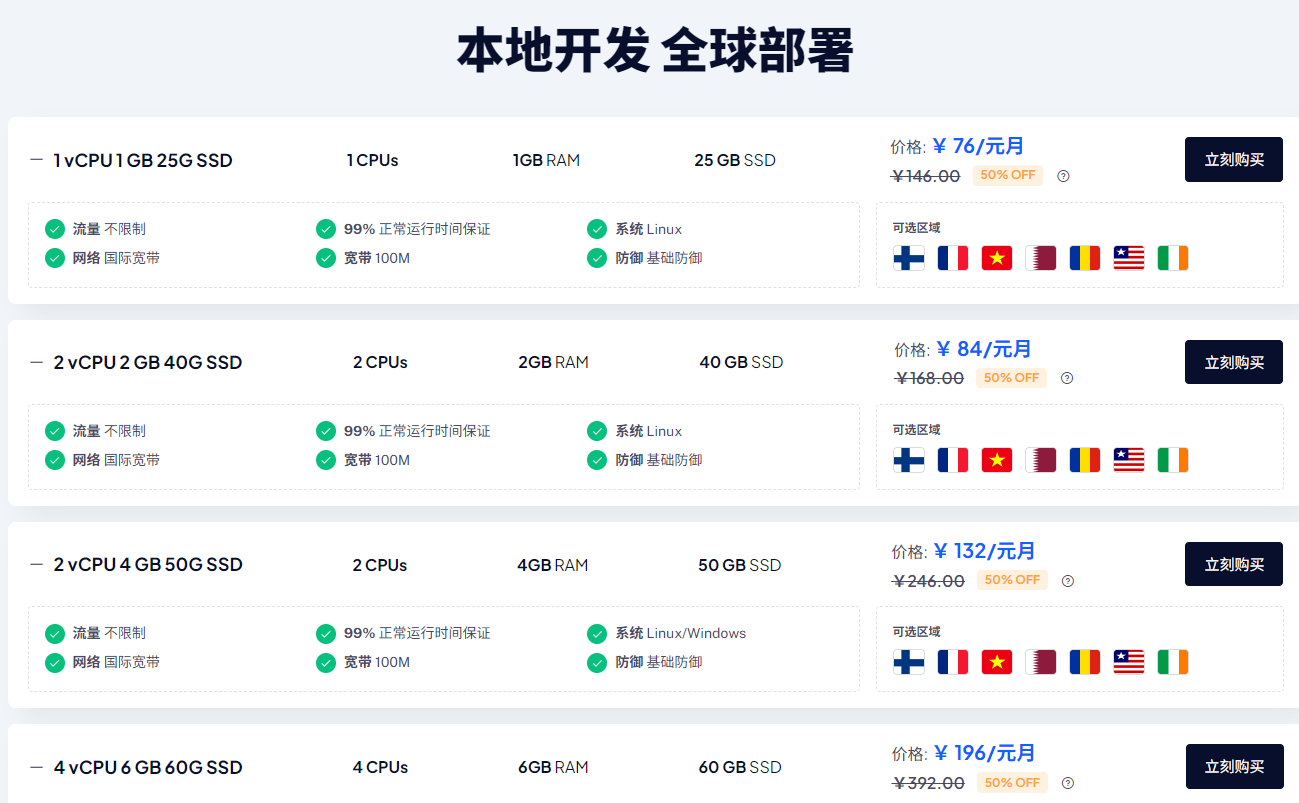Choose the France flag in the 2 GB 40G plan
The height and width of the screenshot is (803, 1299).
(x=953, y=460)
